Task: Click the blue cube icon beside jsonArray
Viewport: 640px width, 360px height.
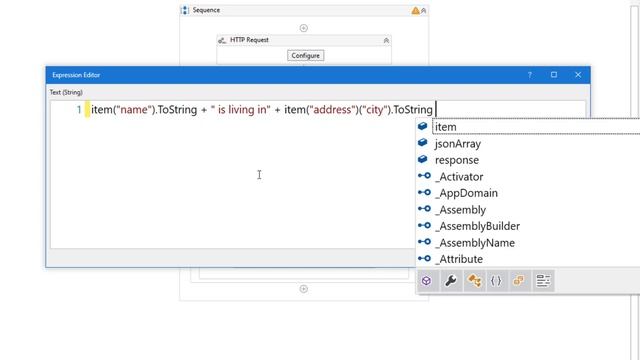Action: [422, 142]
